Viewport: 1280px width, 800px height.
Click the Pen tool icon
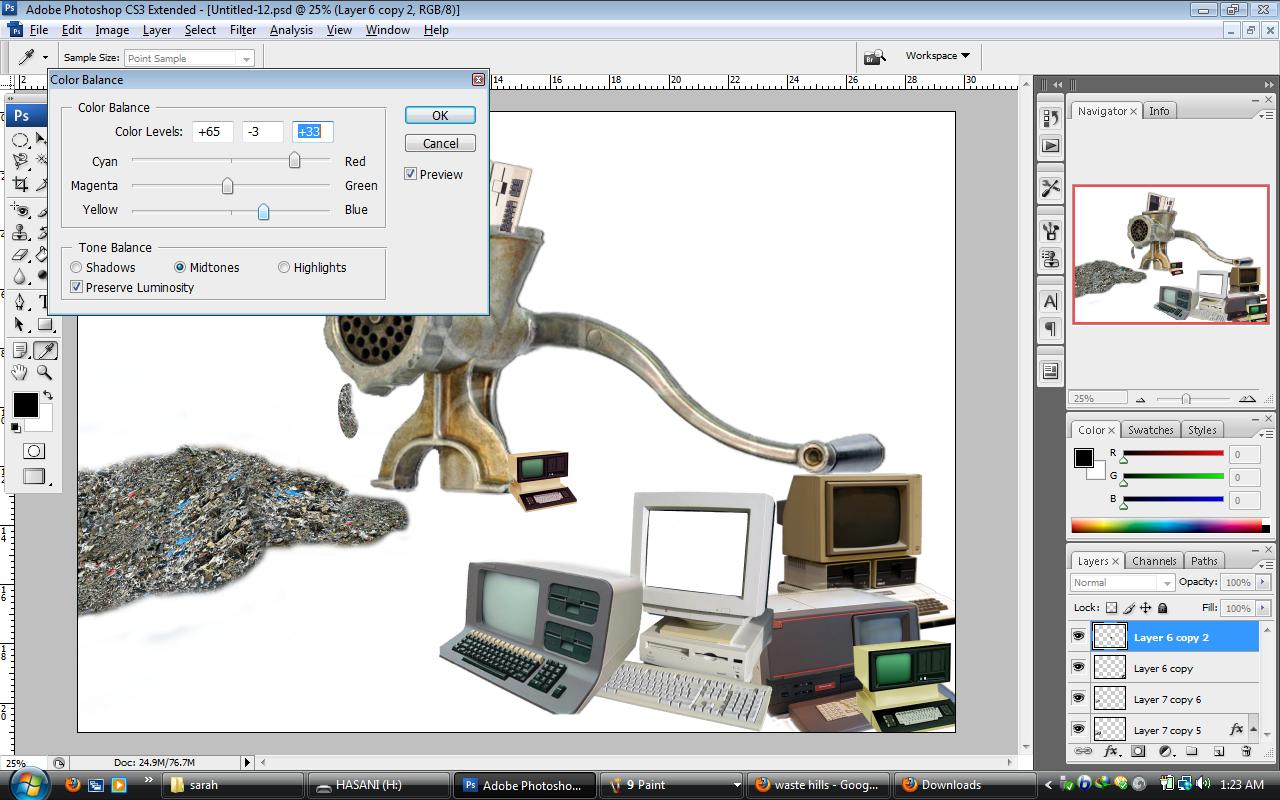(x=20, y=302)
